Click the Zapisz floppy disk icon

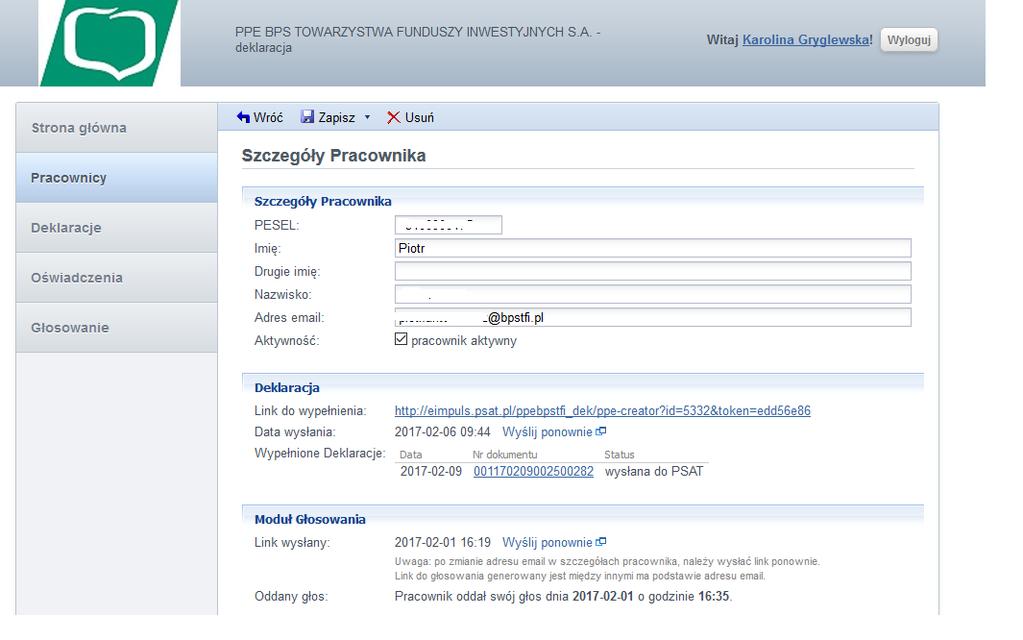307,117
